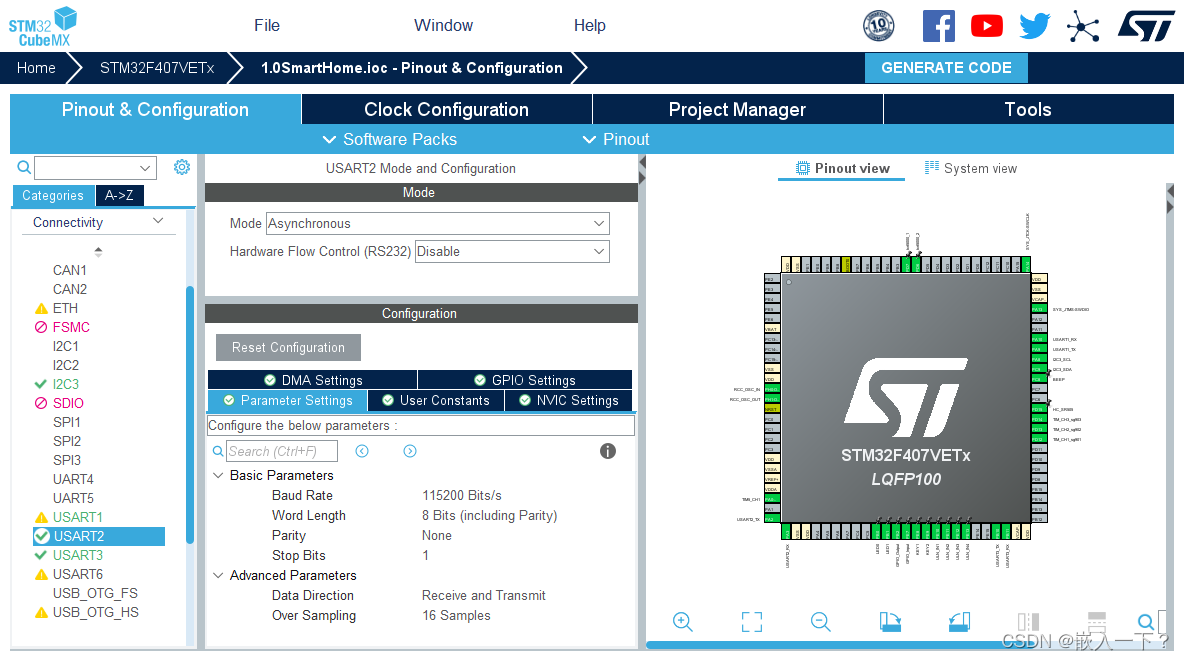Click the System view grid icon
This screenshot has width=1184, height=661.
[x=932, y=168]
